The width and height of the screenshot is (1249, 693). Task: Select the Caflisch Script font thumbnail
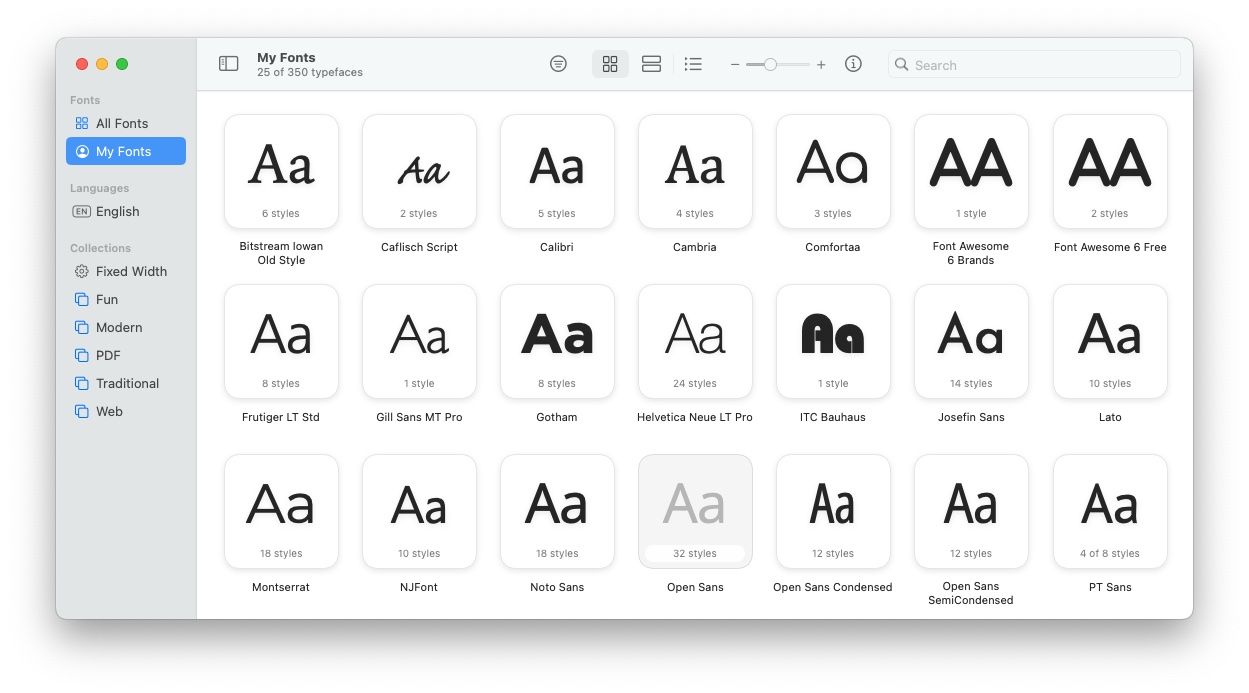click(x=419, y=171)
